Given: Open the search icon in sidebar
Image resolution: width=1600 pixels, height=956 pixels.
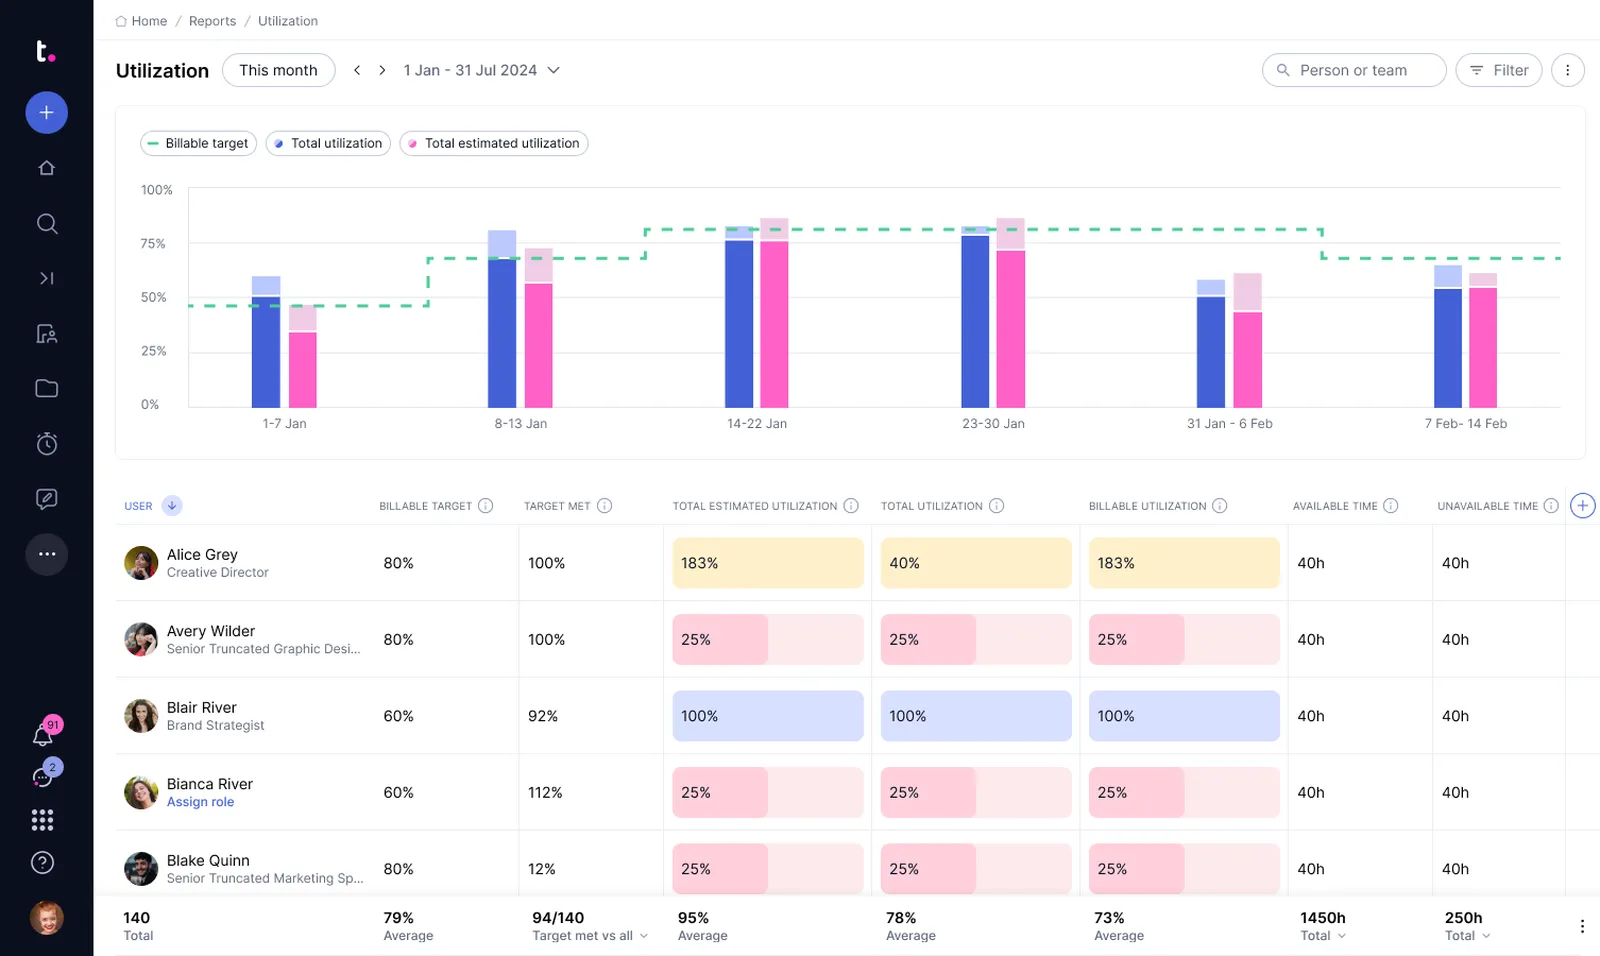Looking at the screenshot, I should click(x=46, y=223).
